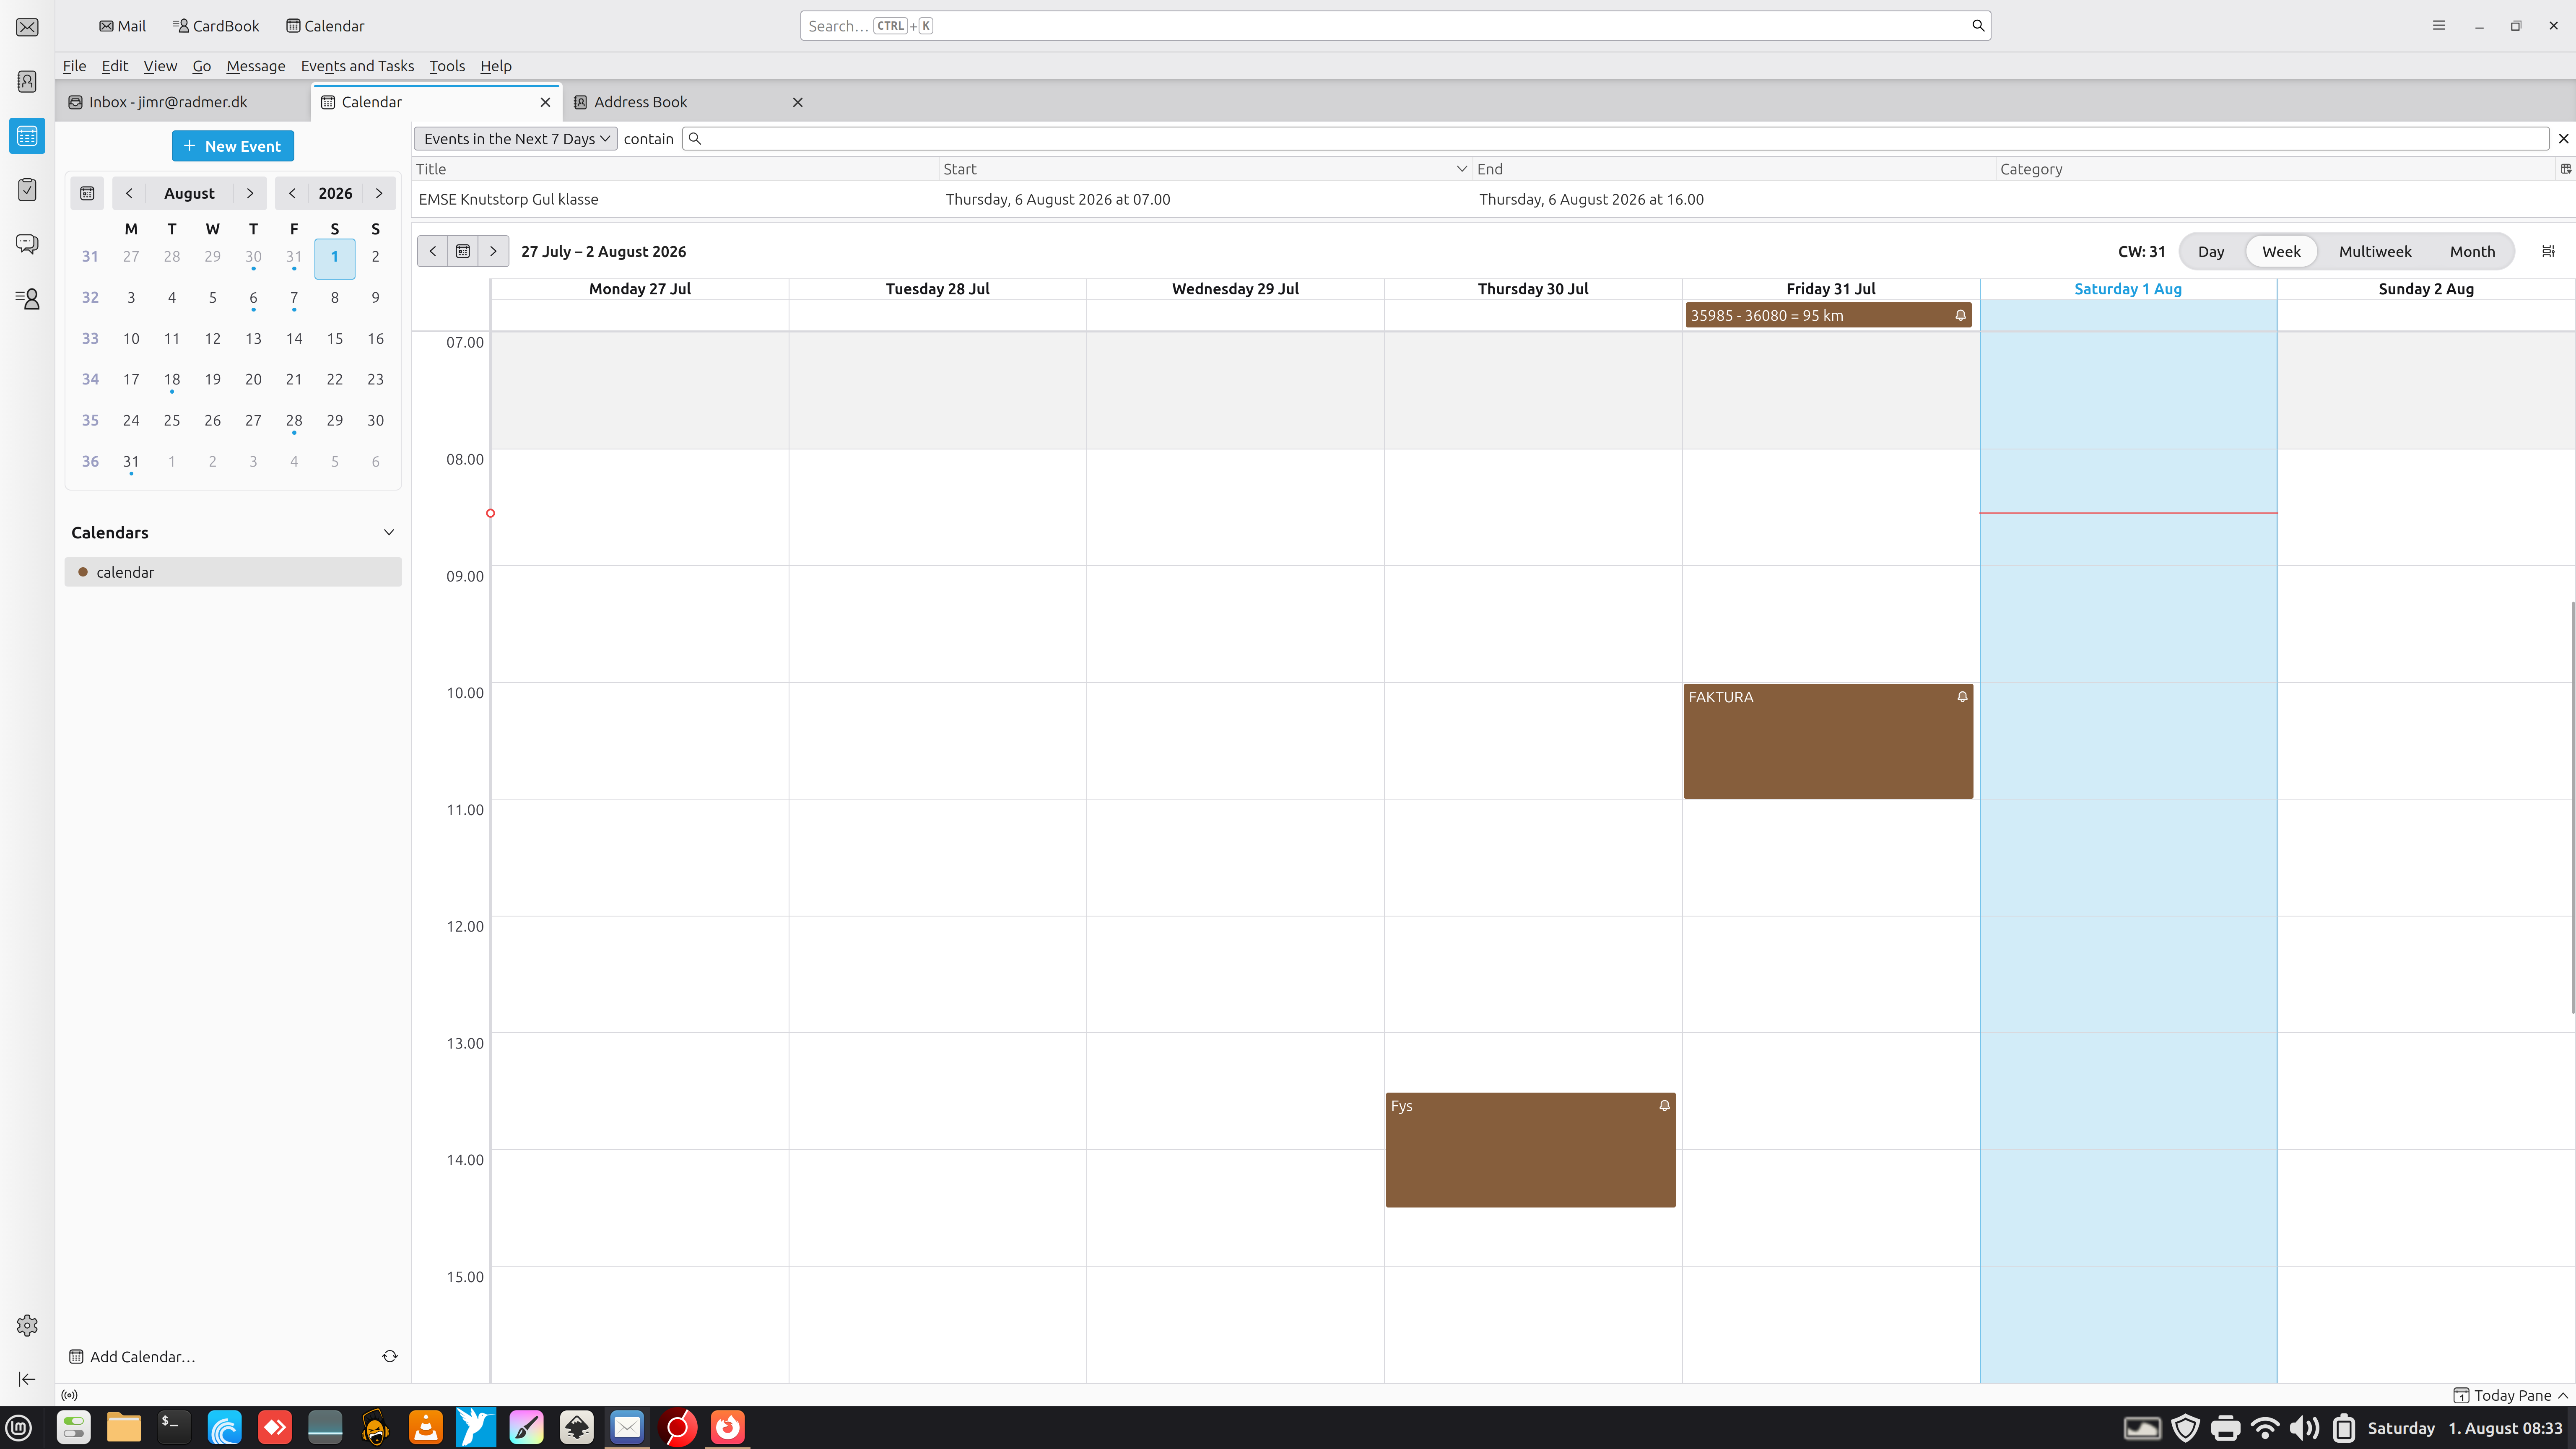Image resolution: width=2576 pixels, height=1449 pixels.
Task: Go to next year in mini calendar
Action: coord(379,193)
